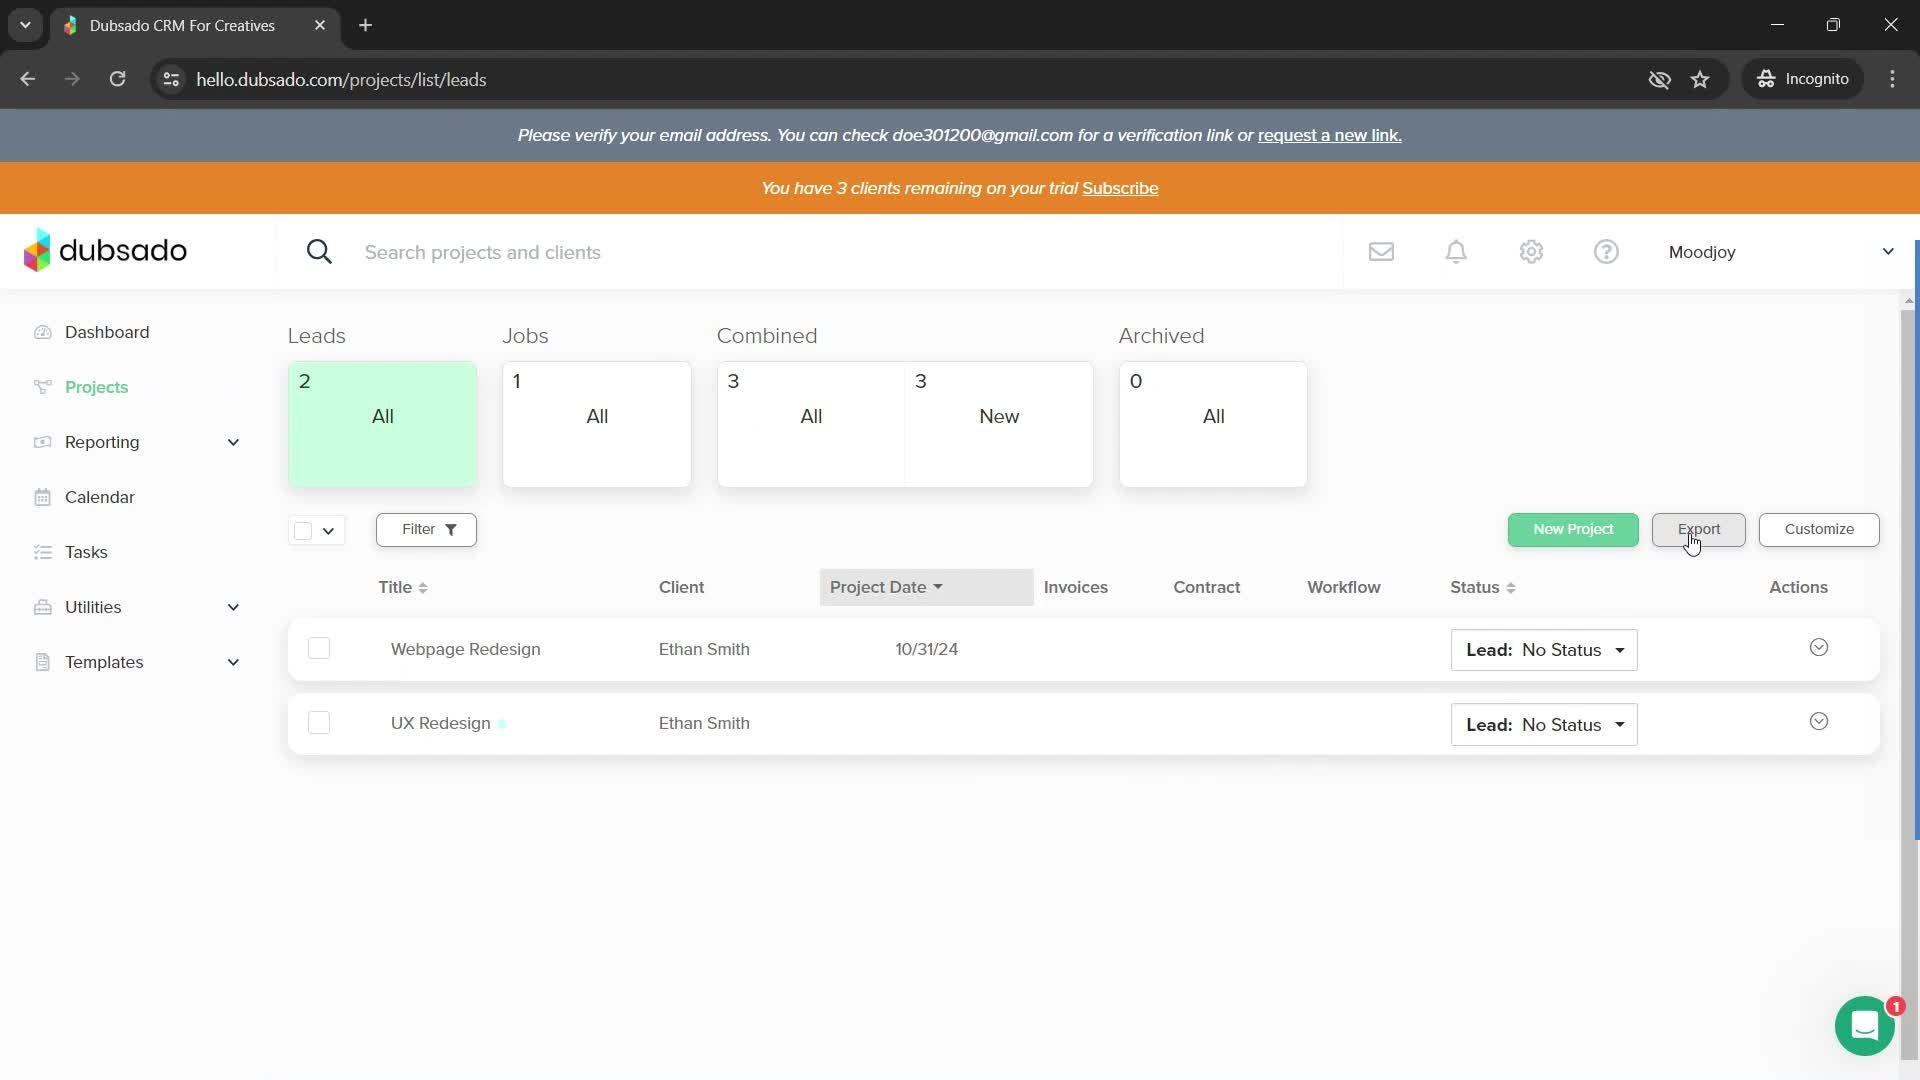This screenshot has width=1920, height=1080.
Task: Expand the Utilities menu chevron
Action: click(233, 607)
